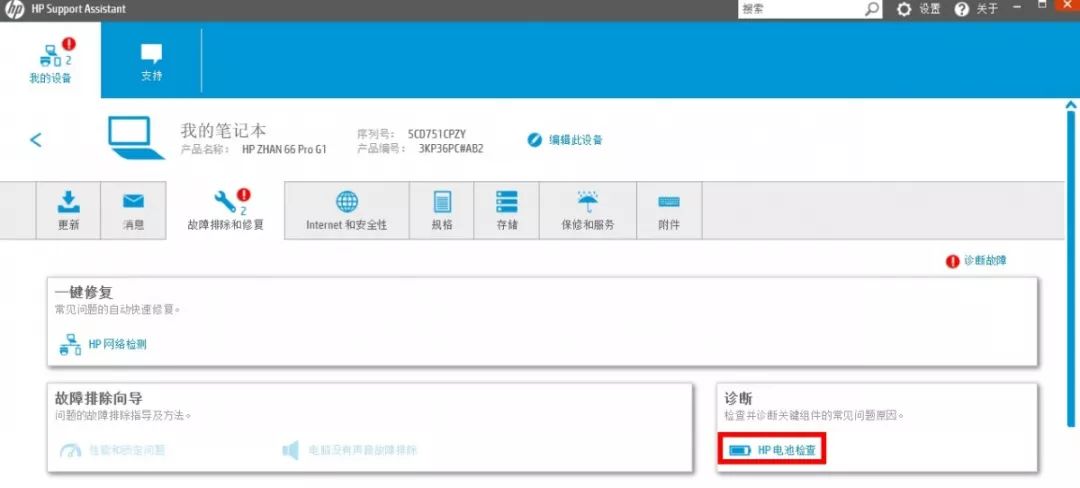Click the 设置 label in title bar
Image resolution: width=1080 pixels, height=488 pixels.
pyautogui.click(x=930, y=10)
